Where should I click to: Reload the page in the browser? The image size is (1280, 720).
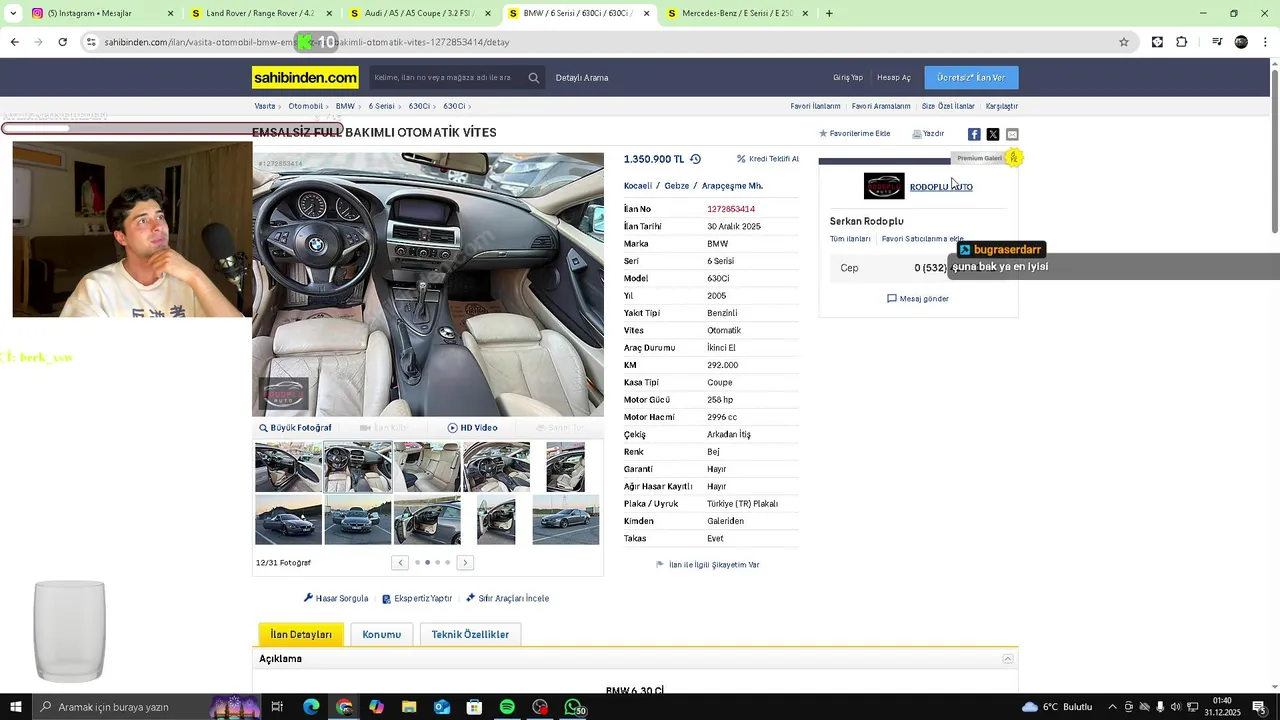62,42
